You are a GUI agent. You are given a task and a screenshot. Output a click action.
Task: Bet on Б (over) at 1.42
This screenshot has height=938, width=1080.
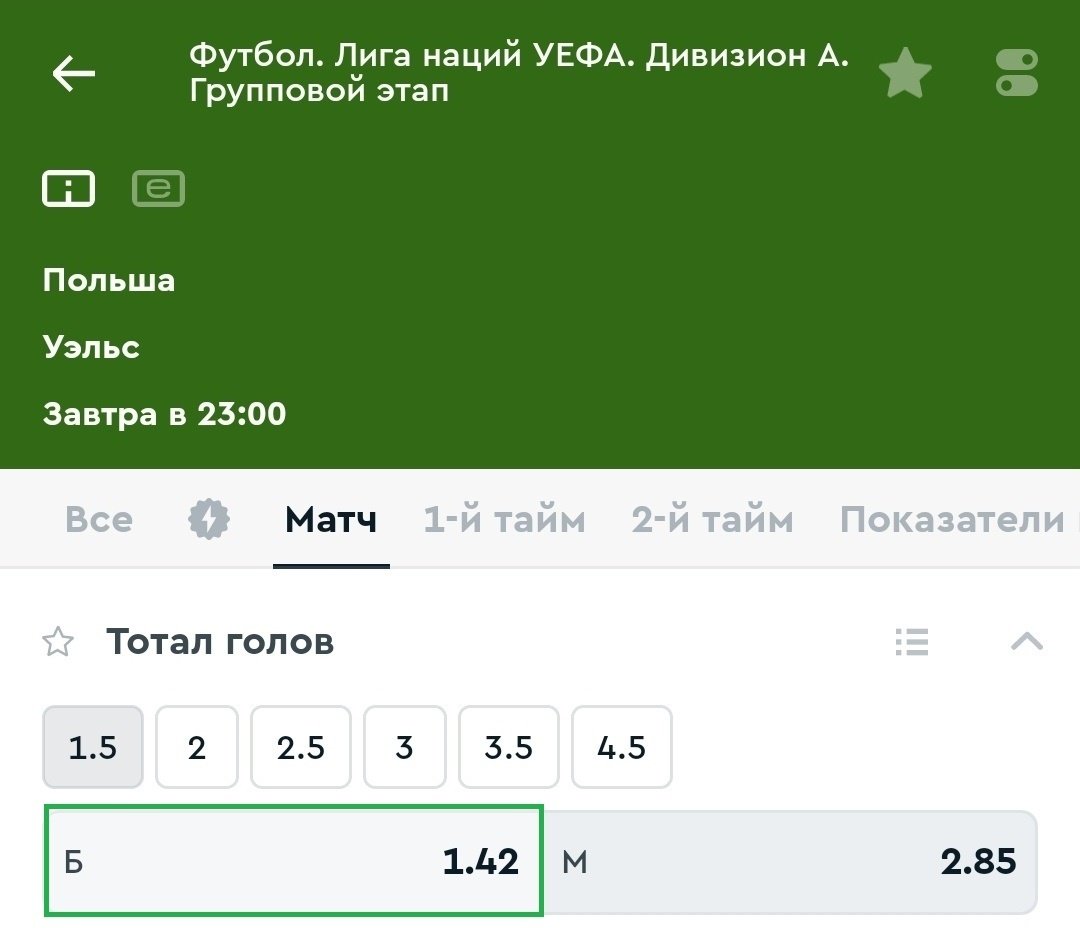(x=293, y=861)
